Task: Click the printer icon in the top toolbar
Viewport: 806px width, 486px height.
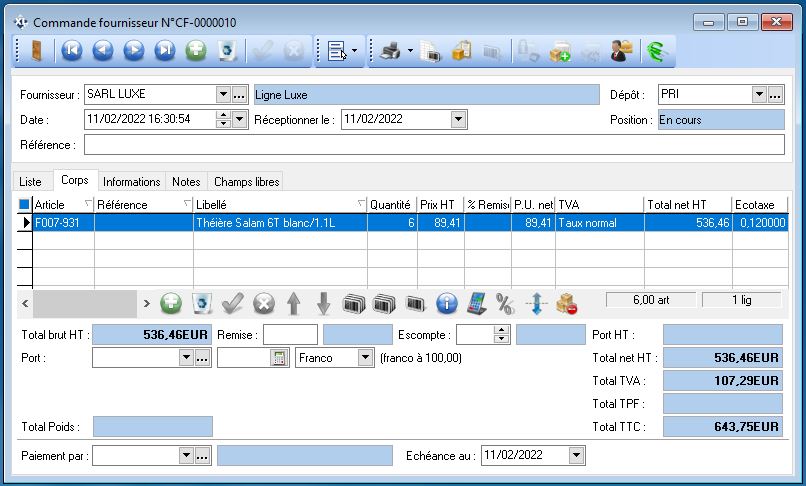Action: [x=390, y=51]
